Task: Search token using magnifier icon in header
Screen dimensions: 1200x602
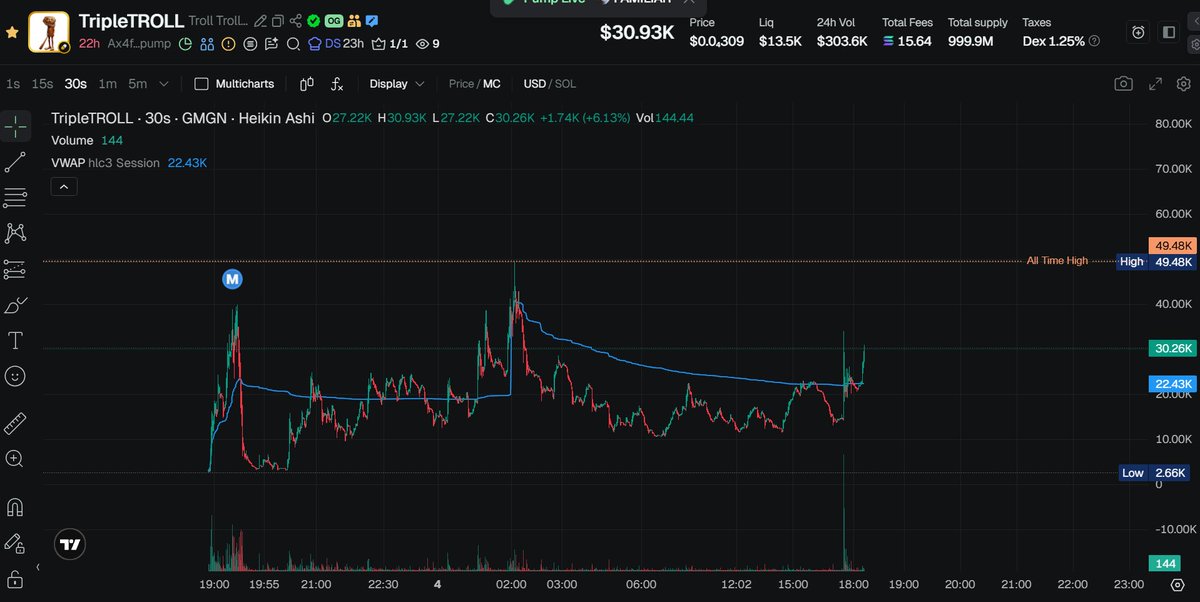Action: pyautogui.click(x=293, y=44)
